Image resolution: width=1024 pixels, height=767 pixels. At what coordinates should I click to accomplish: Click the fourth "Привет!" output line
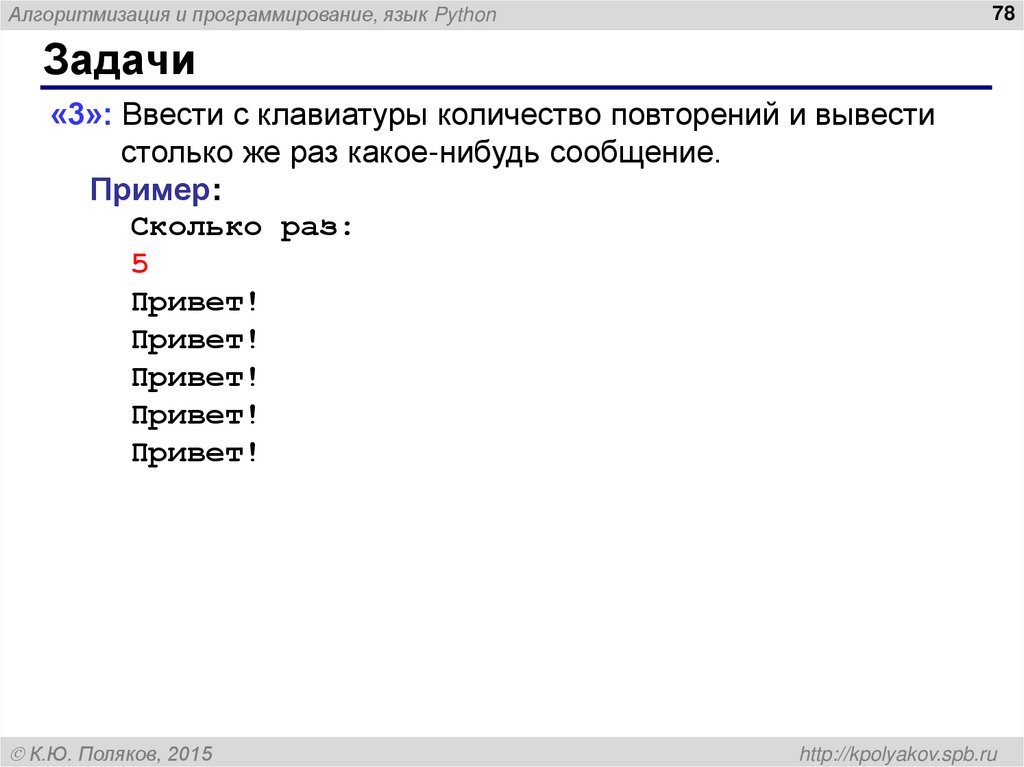click(x=193, y=414)
